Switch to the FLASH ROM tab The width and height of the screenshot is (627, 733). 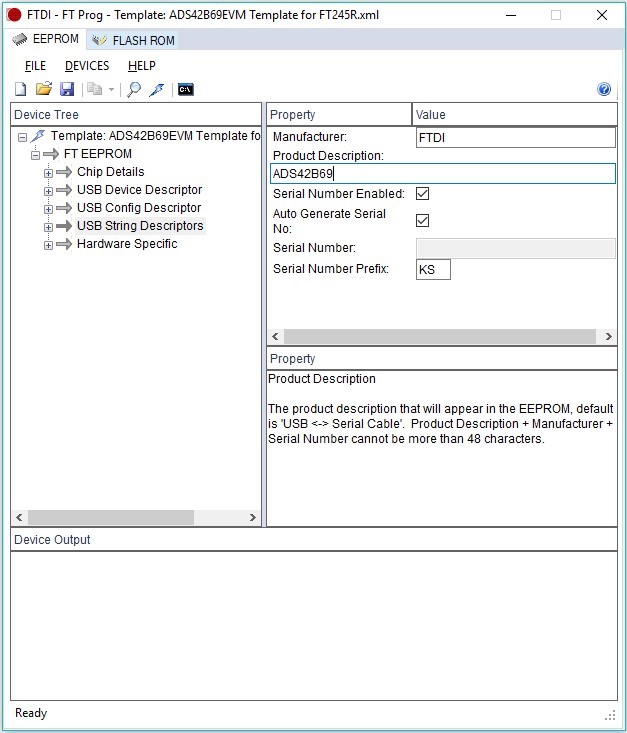click(133, 41)
